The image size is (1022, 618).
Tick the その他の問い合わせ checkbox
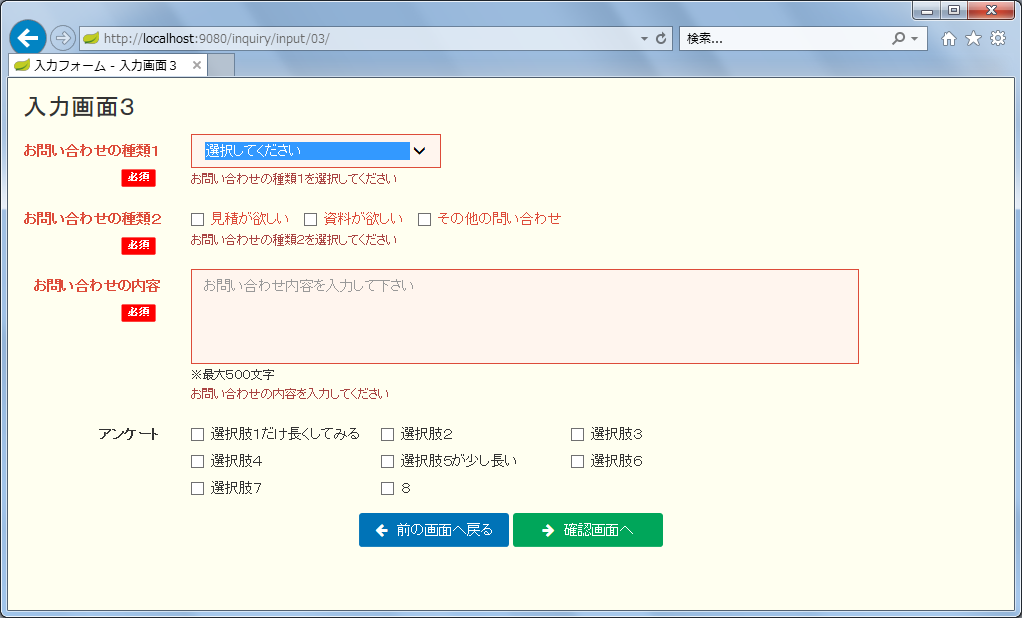point(424,219)
